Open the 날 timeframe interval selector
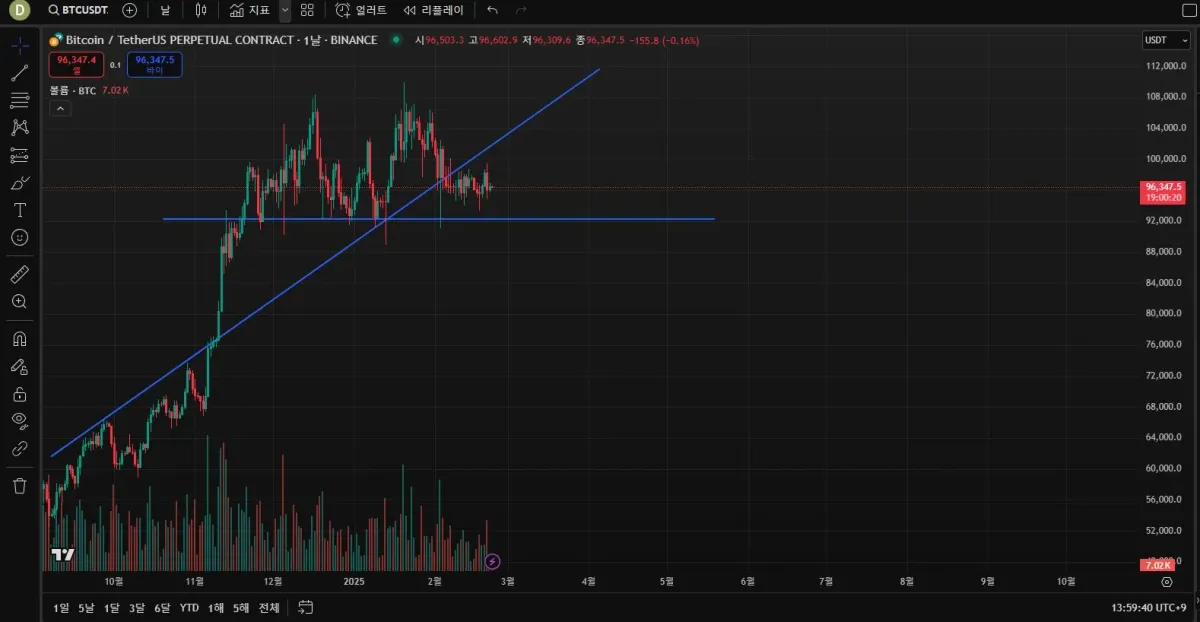This screenshot has height=622, width=1200. pos(165,10)
